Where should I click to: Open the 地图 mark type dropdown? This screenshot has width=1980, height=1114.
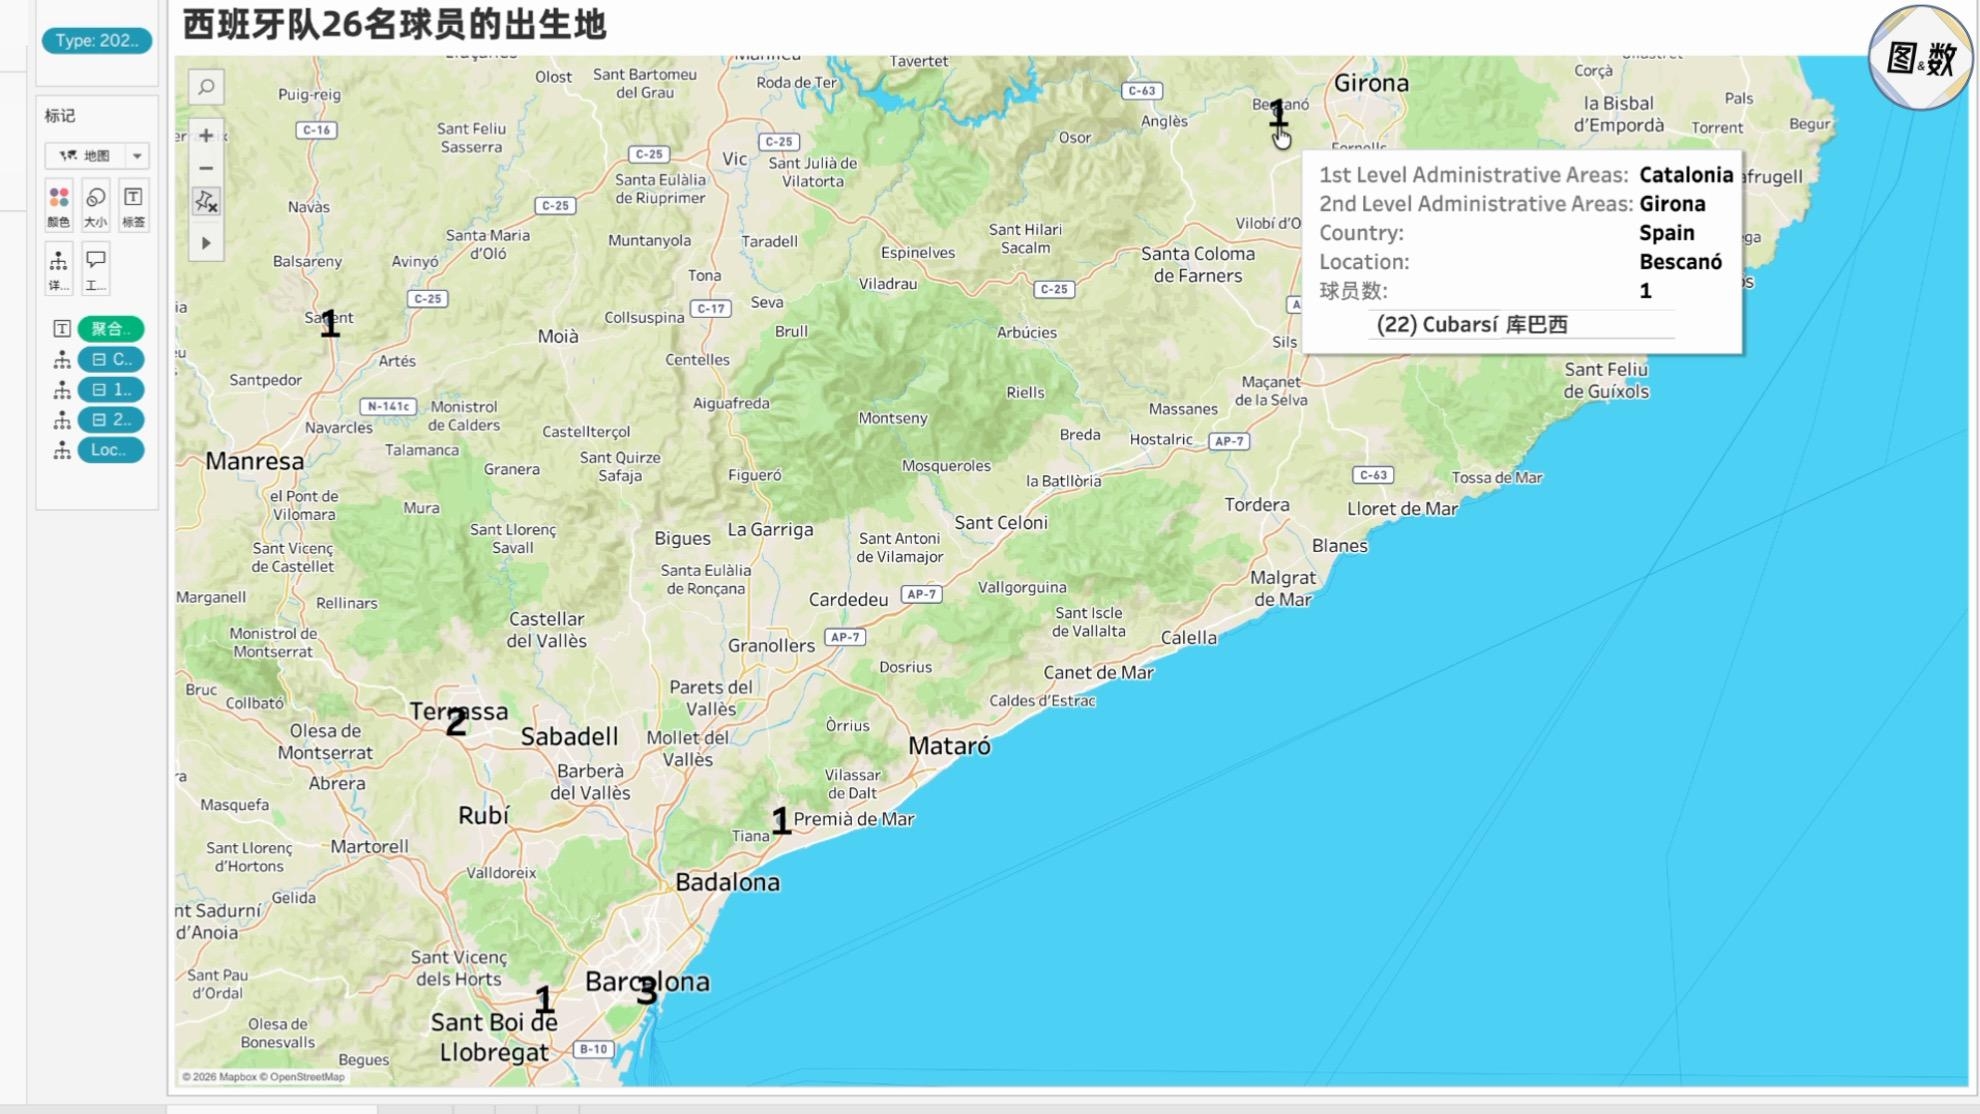click(96, 155)
